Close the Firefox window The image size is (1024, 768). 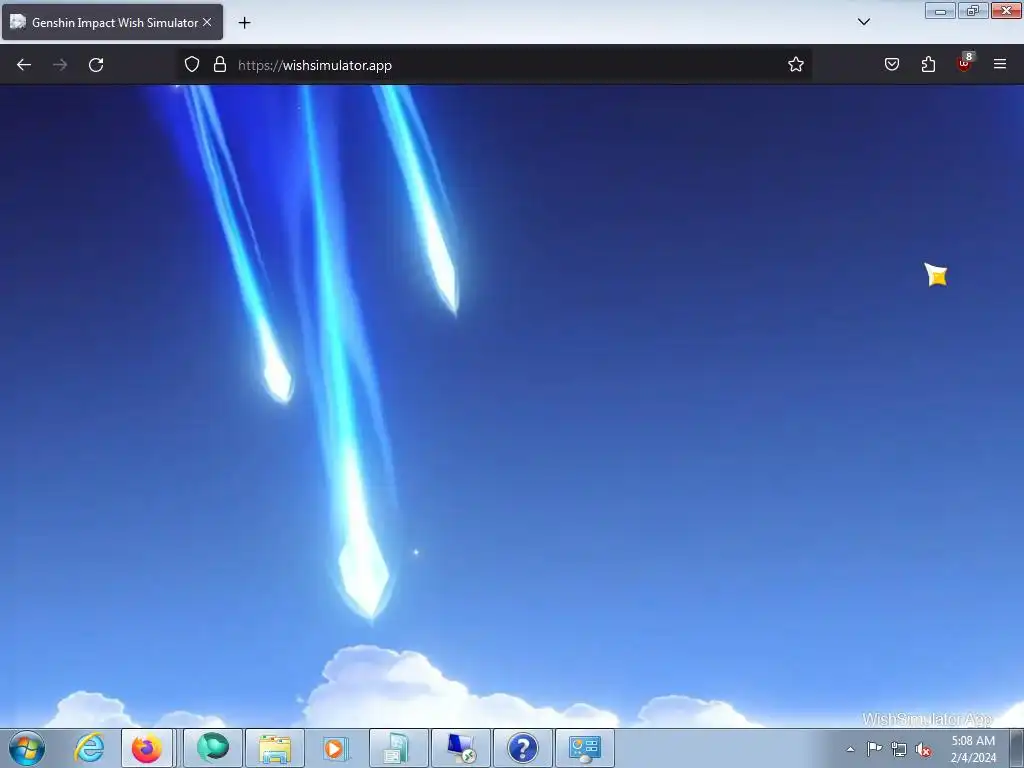click(x=1006, y=10)
